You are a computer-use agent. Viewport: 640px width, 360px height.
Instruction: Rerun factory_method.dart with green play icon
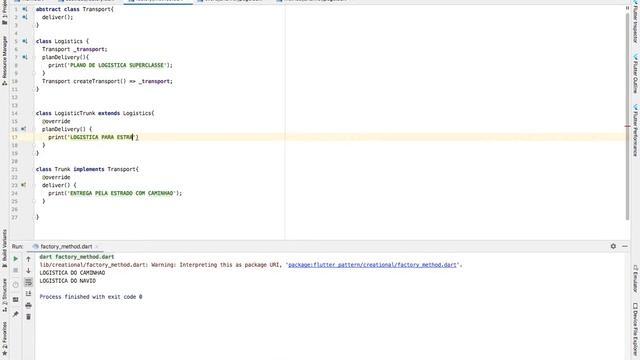(16, 259)
